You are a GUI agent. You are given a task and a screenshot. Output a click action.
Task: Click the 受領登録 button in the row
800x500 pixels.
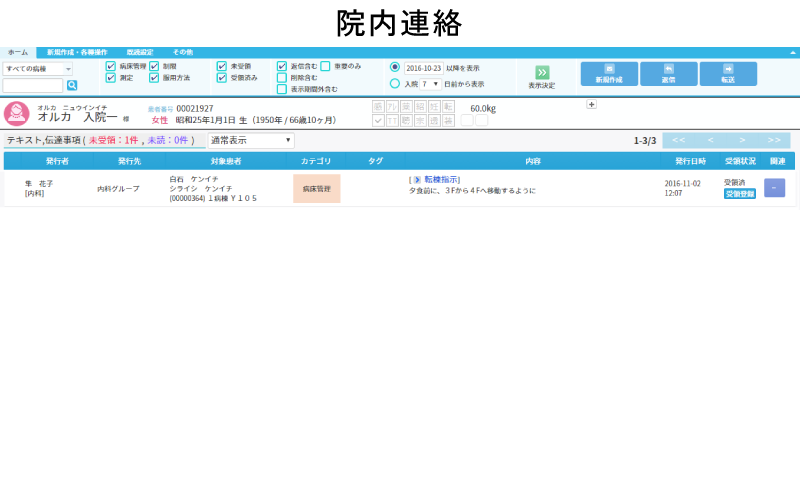(740, 194)
